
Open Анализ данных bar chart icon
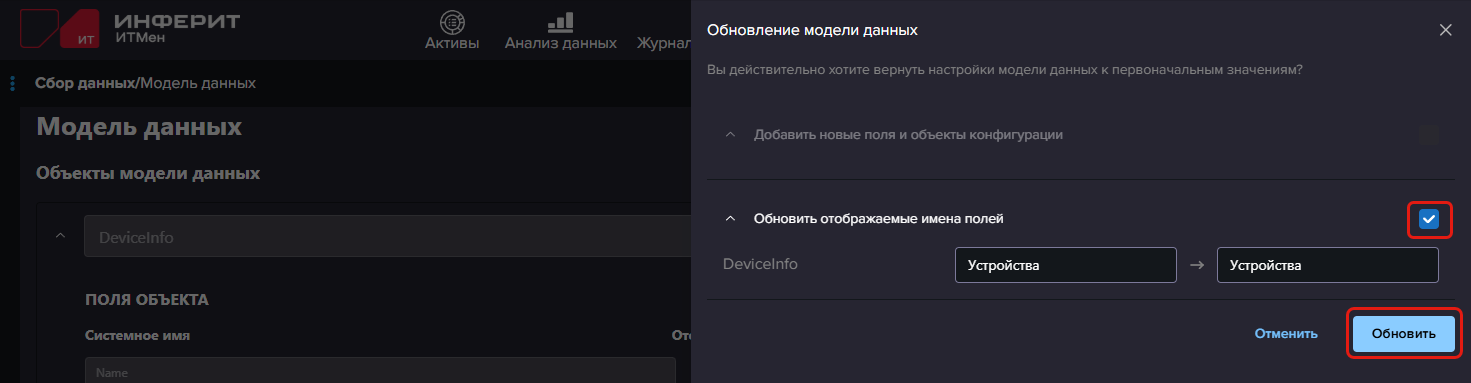pos(560,21)
